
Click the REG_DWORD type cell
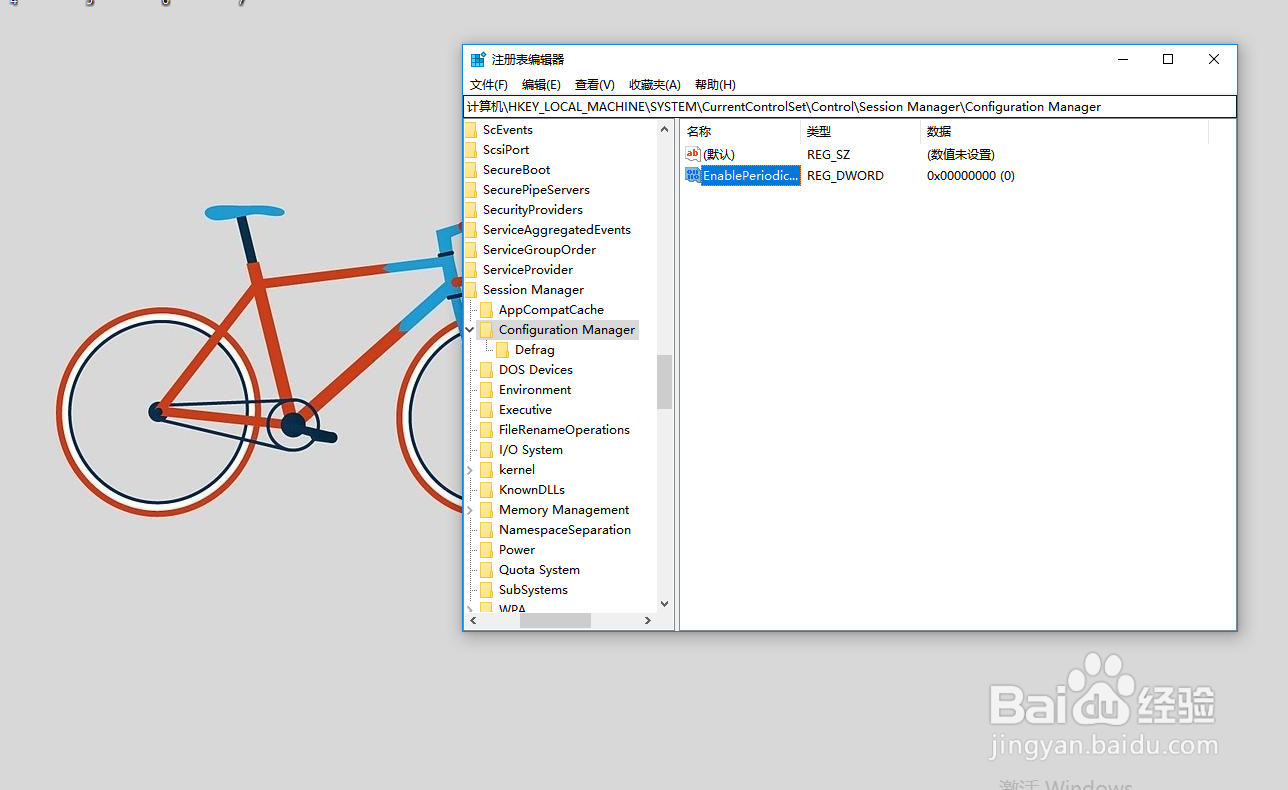click(845, 175)
